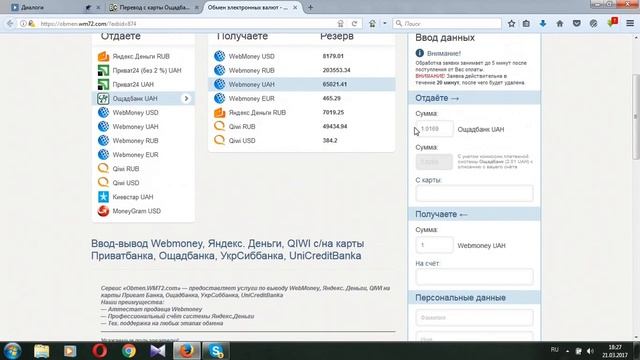Select Qiwi USD in Отдаете list
Screen dimensions: 640x360
[143, 183]
